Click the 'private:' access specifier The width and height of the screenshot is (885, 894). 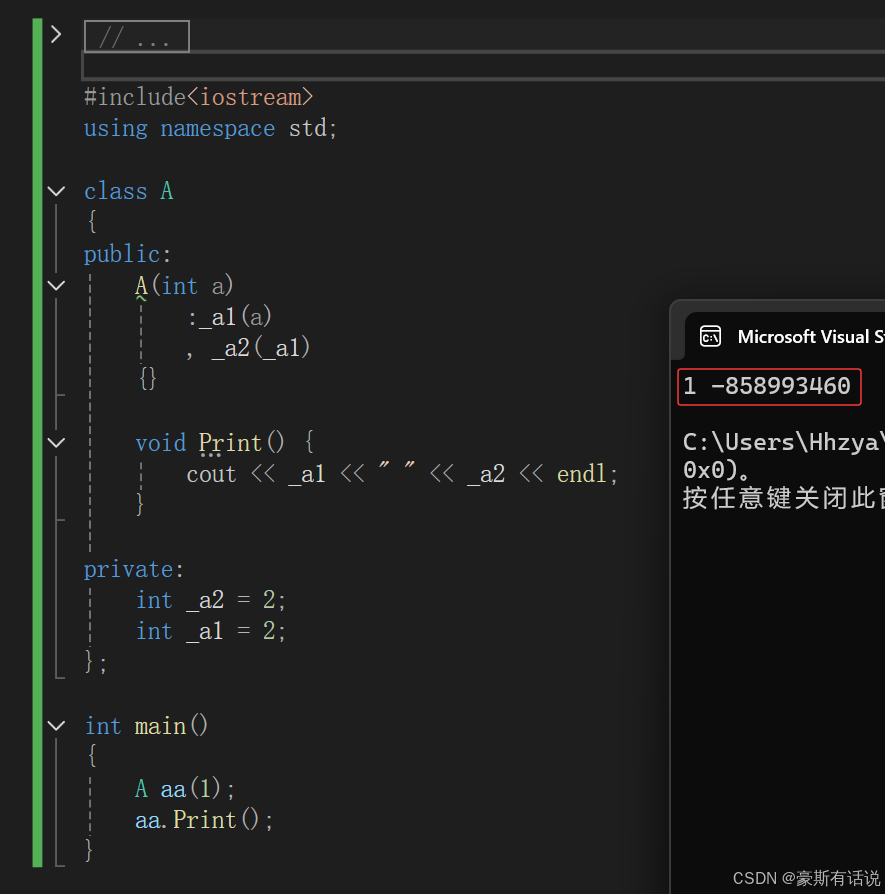pos(134,569)
